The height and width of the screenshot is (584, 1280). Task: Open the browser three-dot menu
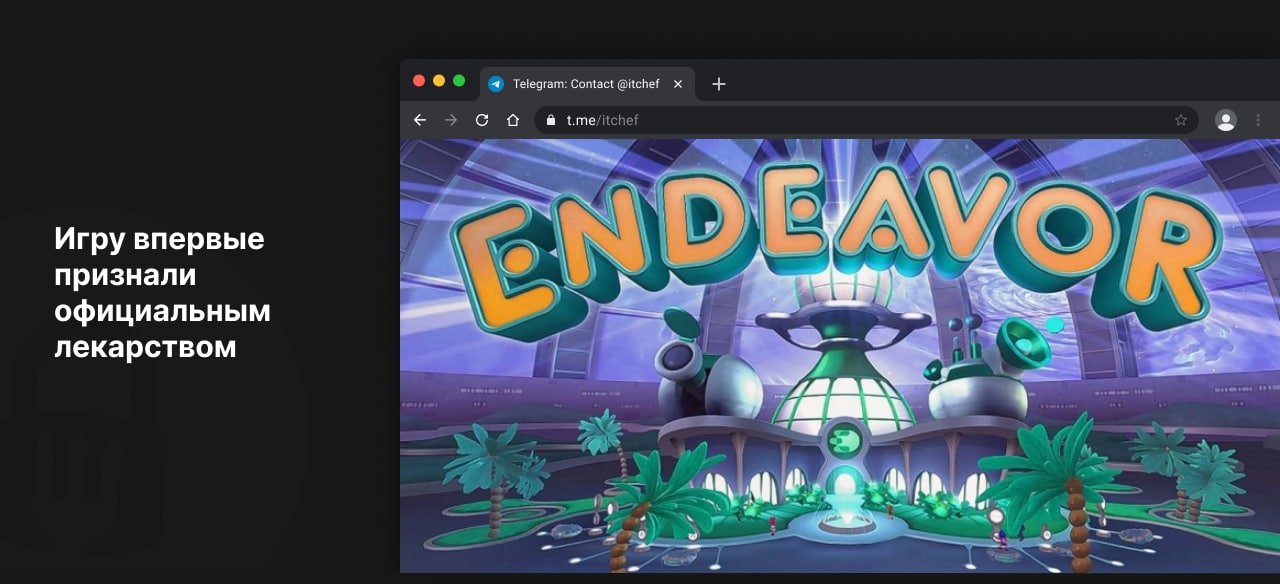click(1258, 120)
